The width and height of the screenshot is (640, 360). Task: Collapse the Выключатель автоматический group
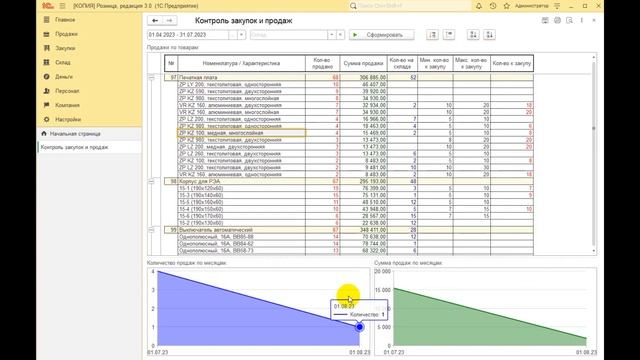[151, 230]
